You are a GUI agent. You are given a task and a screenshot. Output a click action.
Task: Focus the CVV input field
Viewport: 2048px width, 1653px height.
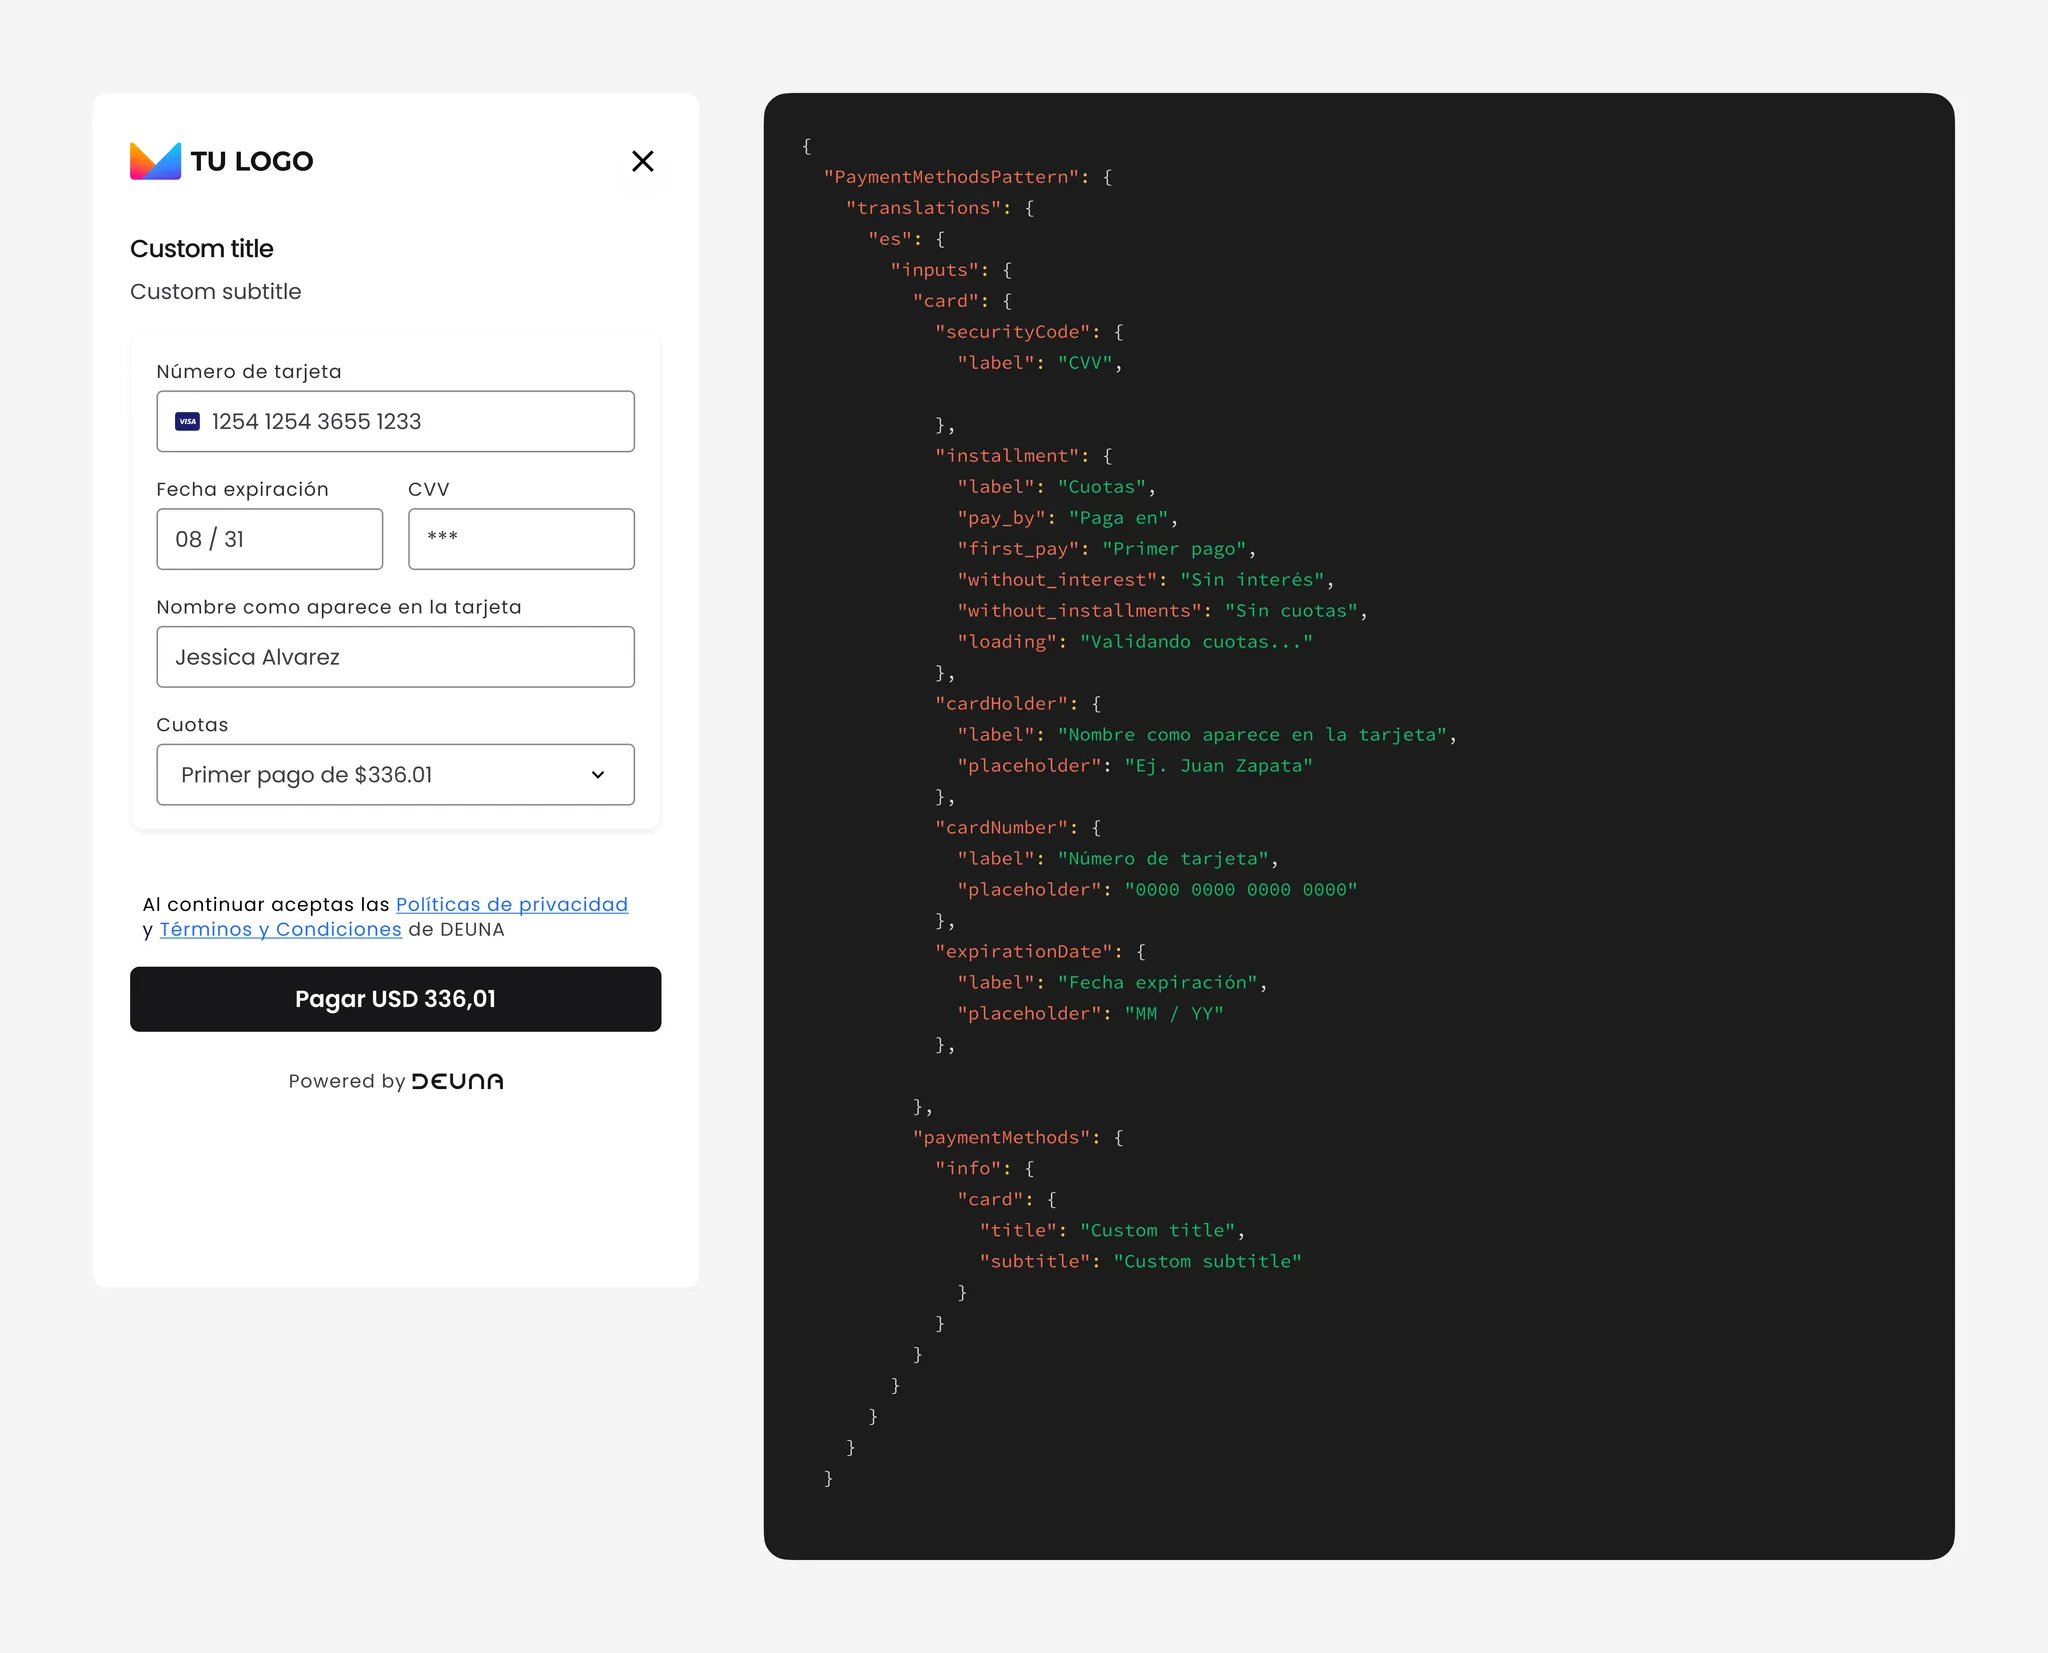[x=521, y=539]
